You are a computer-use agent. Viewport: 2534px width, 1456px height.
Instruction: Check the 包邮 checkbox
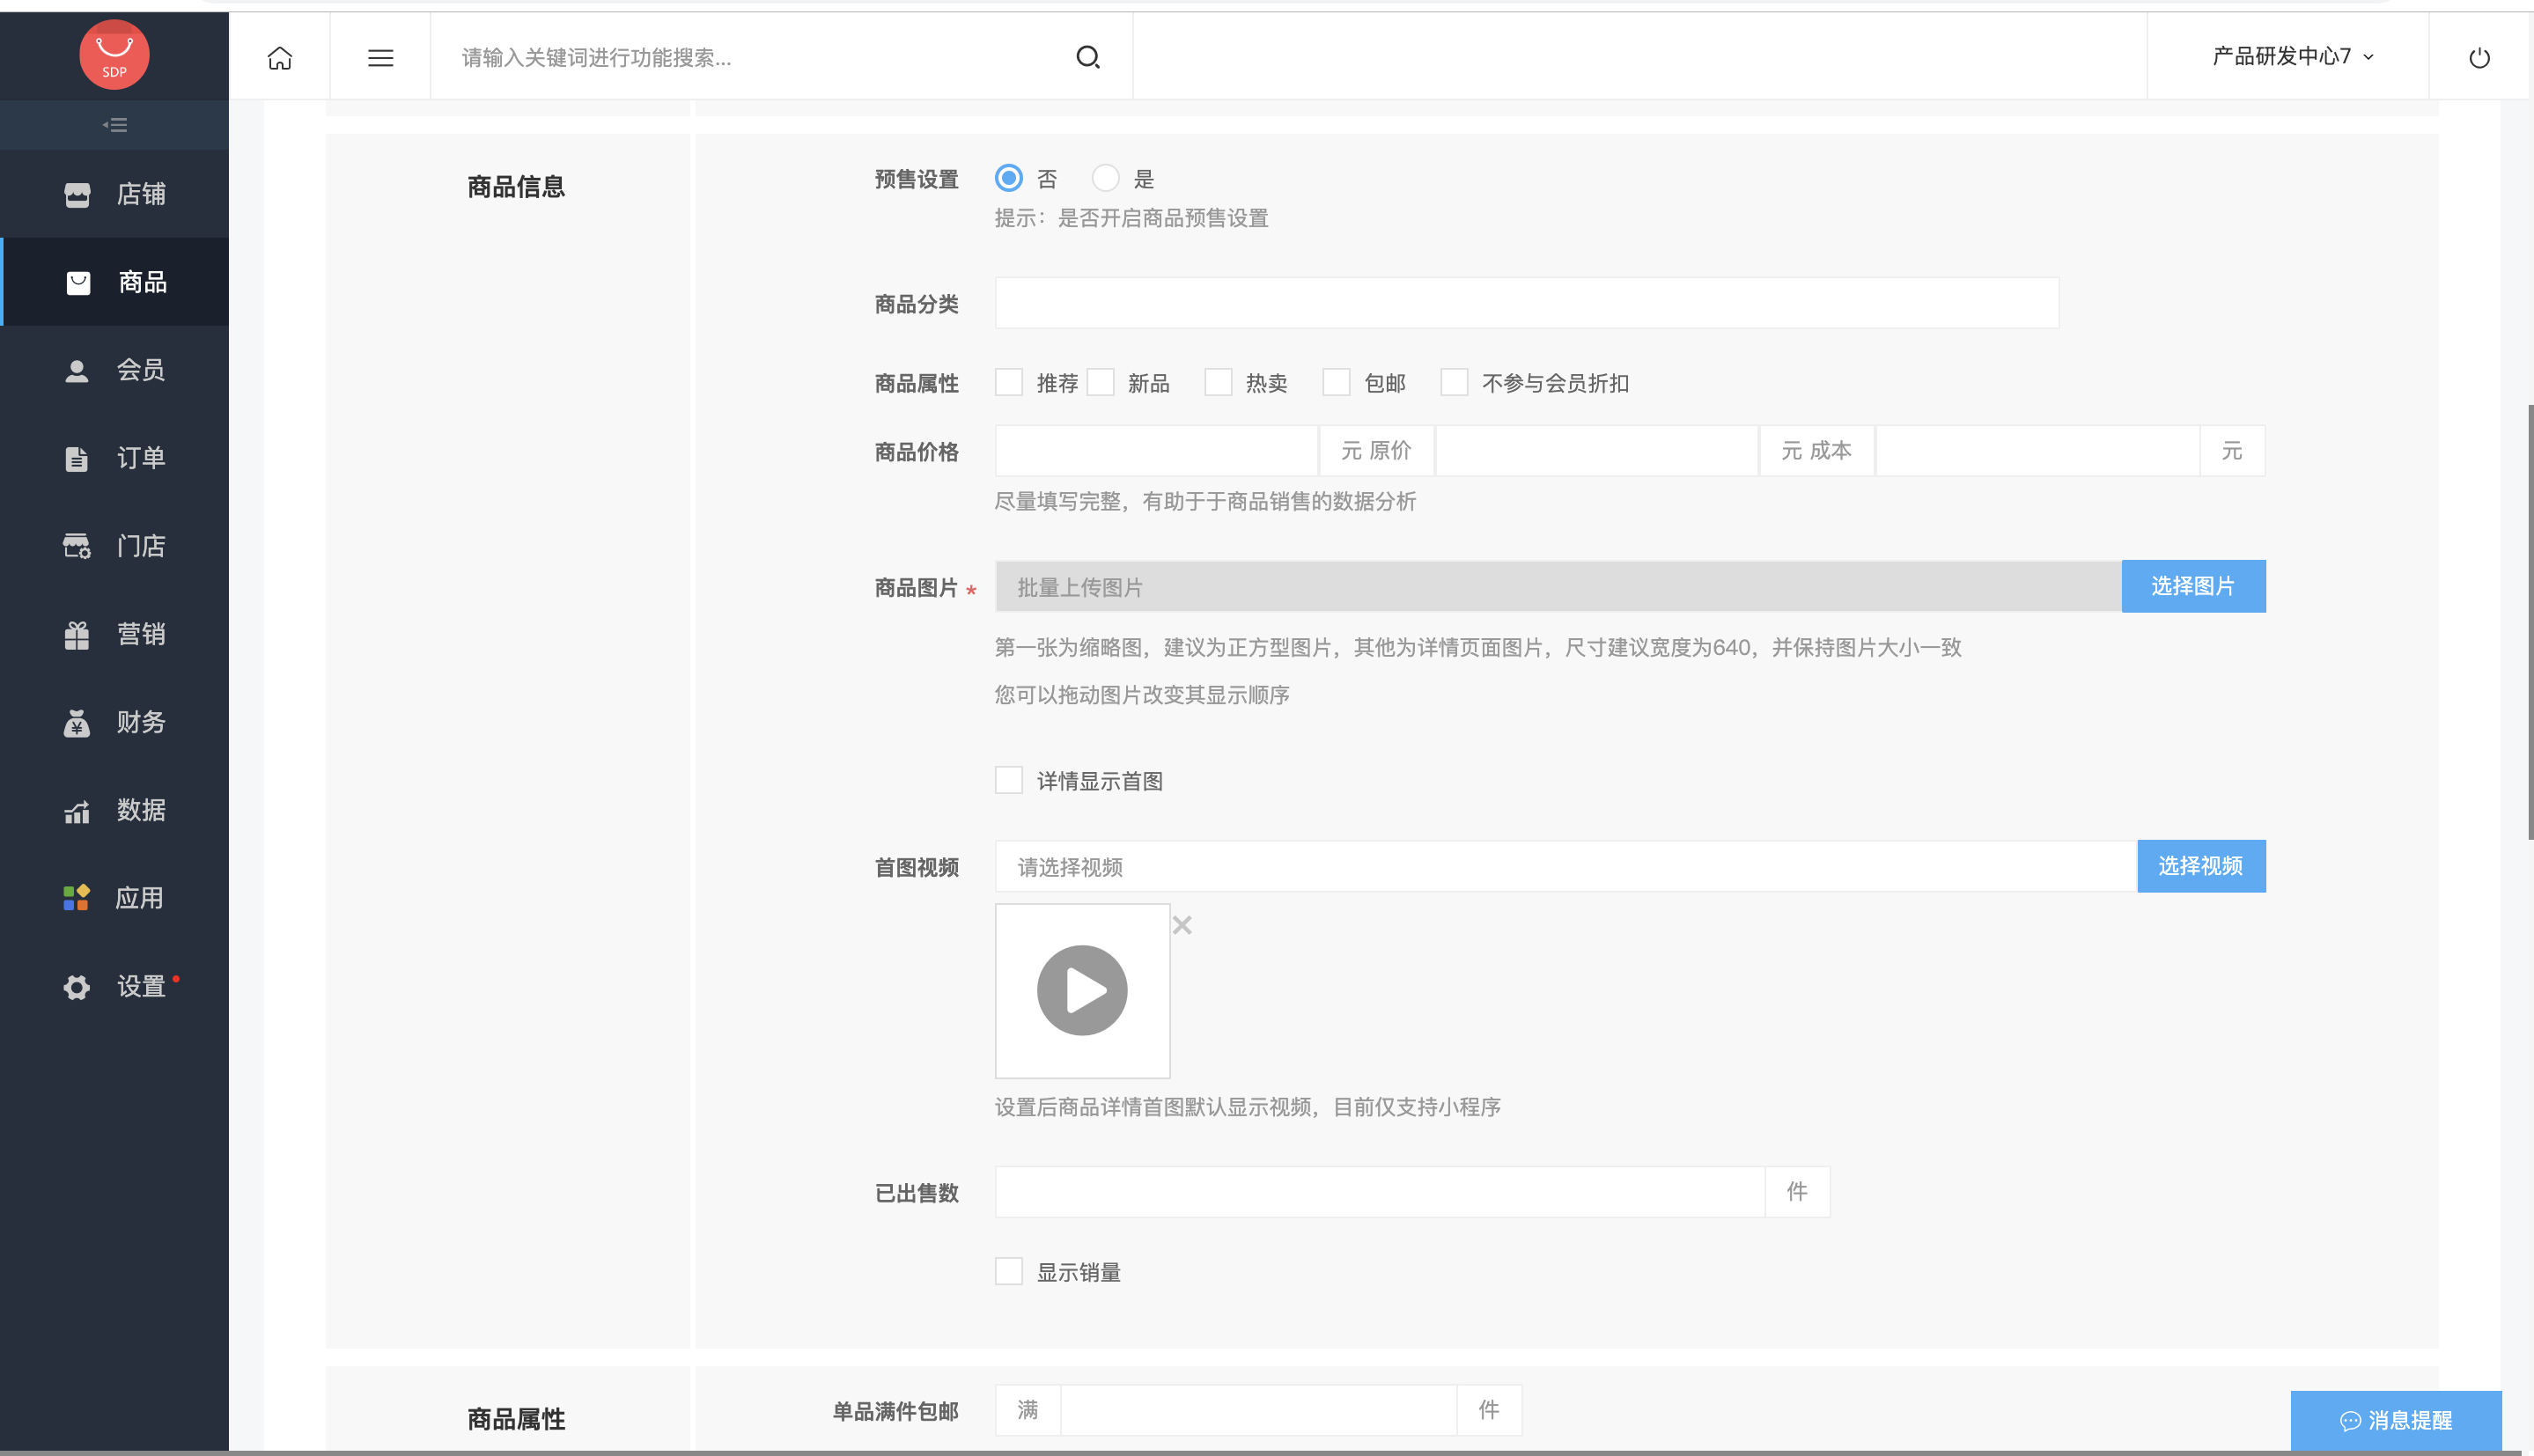[1336, 382]
